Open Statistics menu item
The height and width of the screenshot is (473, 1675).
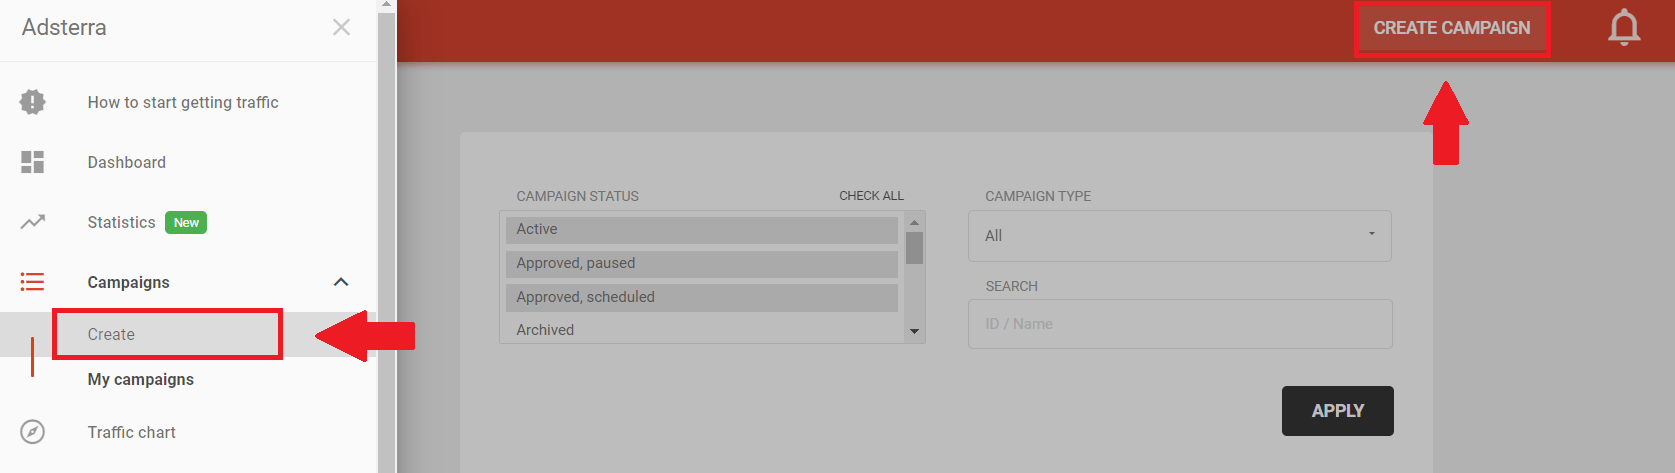click(x=121, y=222)
